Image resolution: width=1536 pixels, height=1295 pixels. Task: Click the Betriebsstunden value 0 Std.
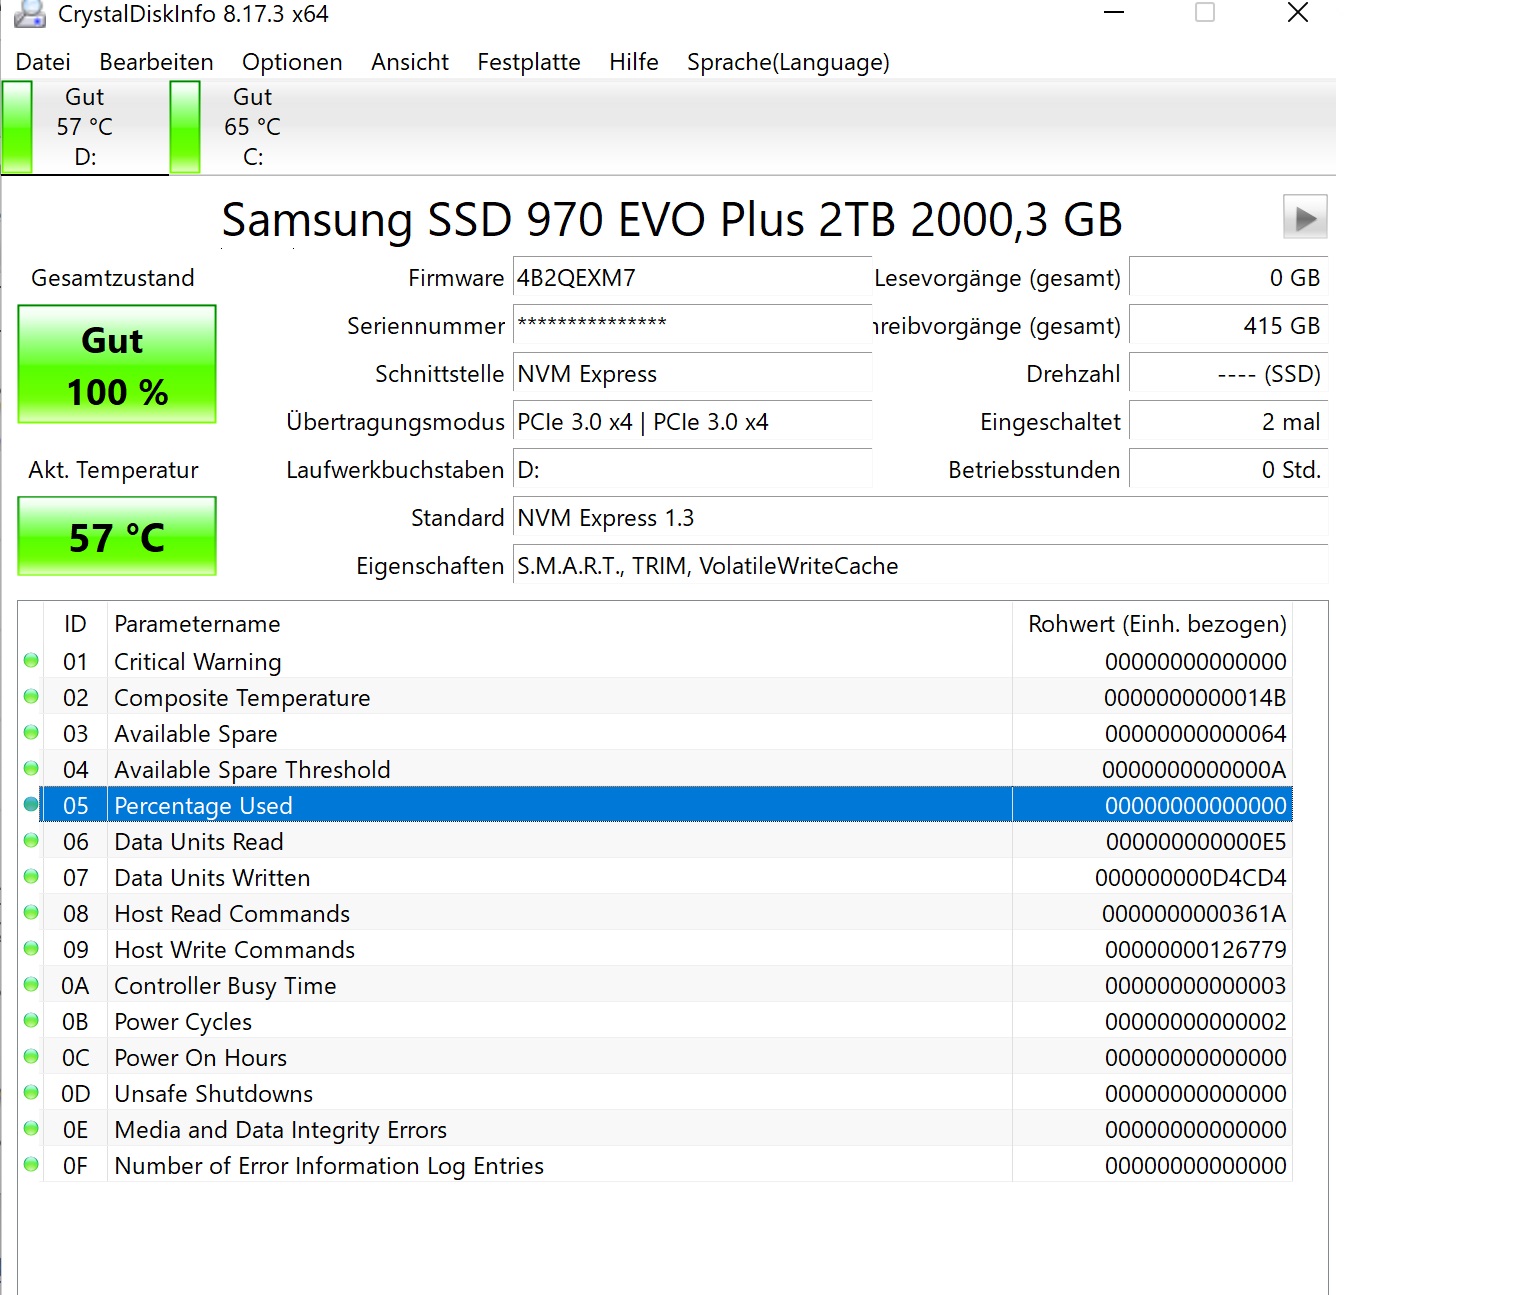coord(1228,470)
